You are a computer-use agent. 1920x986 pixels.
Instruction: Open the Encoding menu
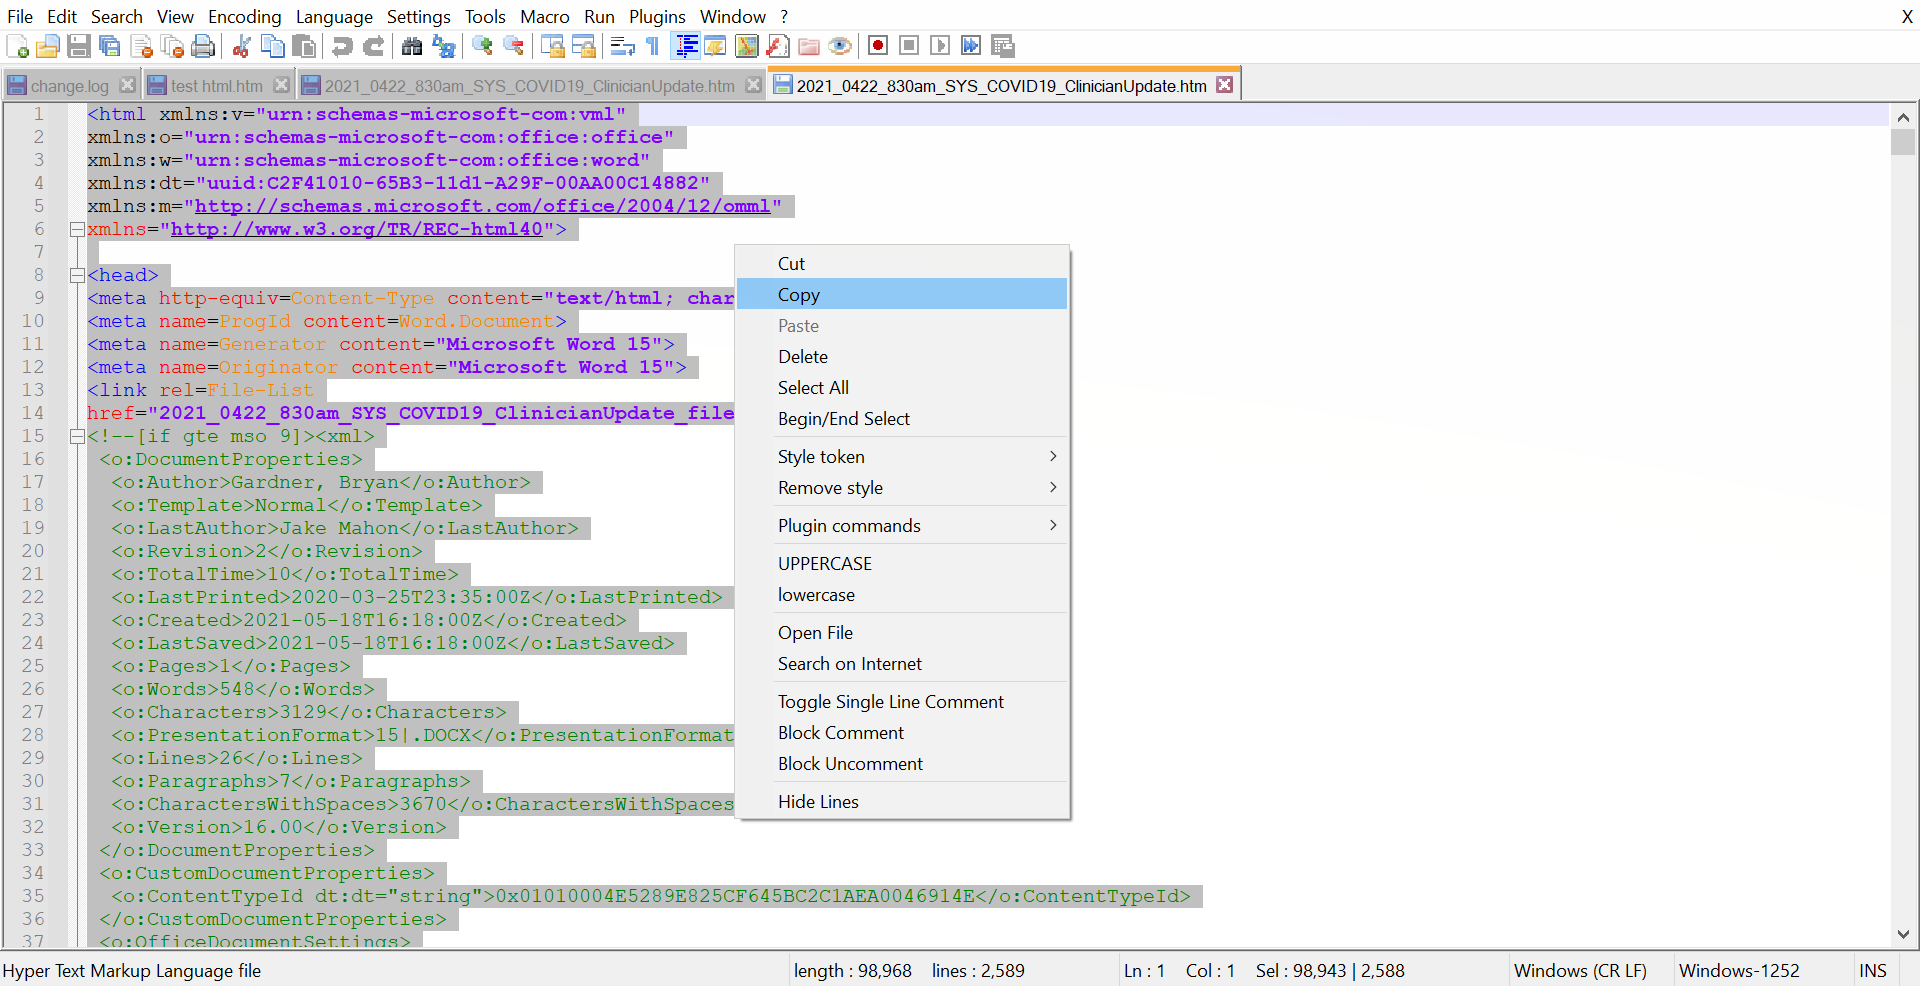click(244, 16)
